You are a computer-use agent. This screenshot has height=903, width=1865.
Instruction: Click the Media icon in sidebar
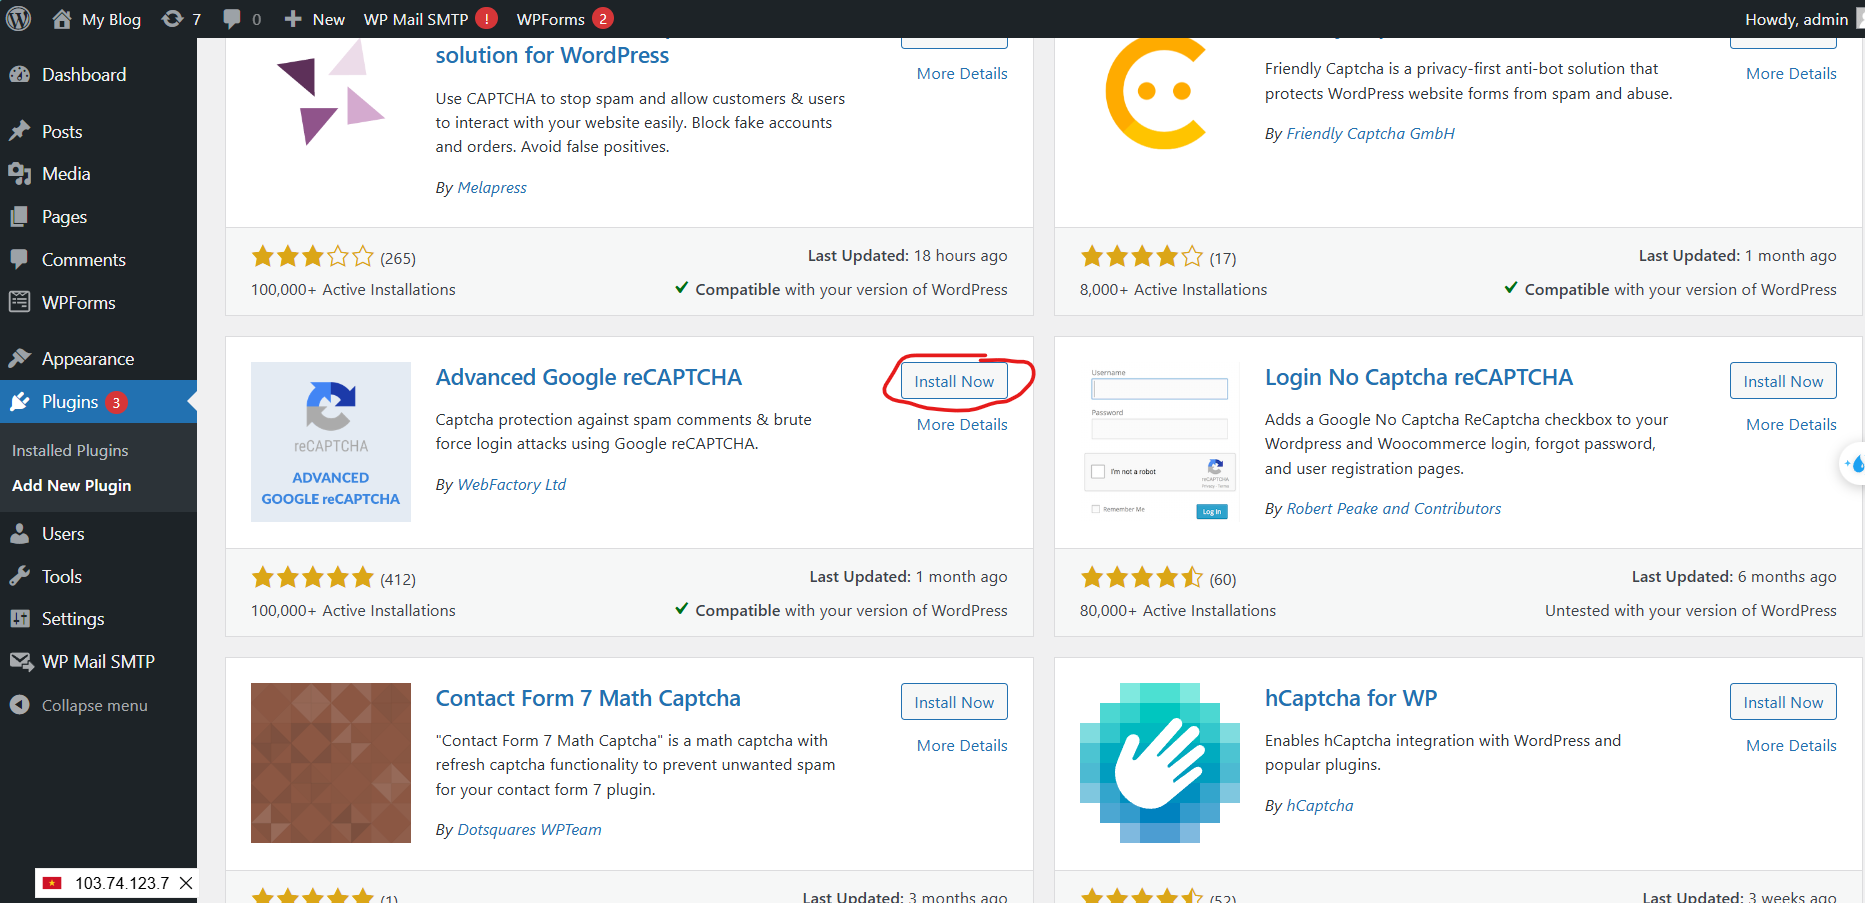click(20, 174)
